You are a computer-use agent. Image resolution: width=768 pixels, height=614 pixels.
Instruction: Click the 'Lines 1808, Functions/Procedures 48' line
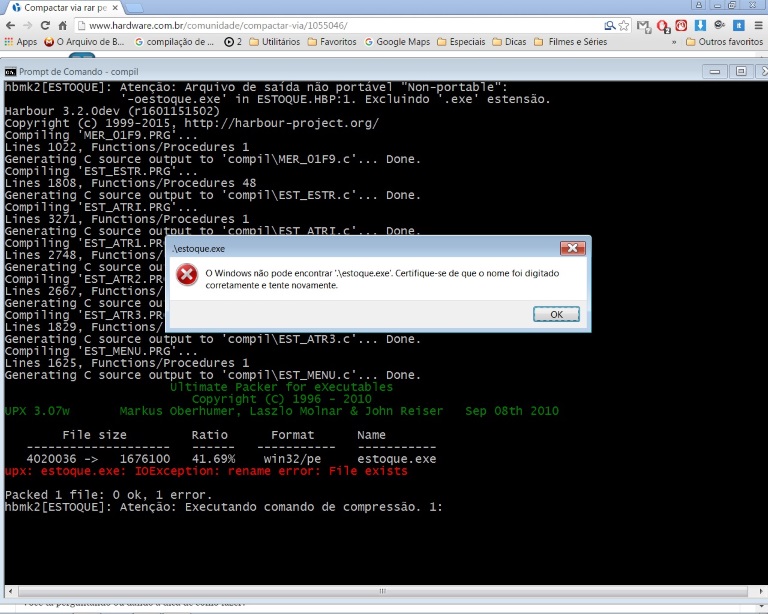[x=130, y=183]
